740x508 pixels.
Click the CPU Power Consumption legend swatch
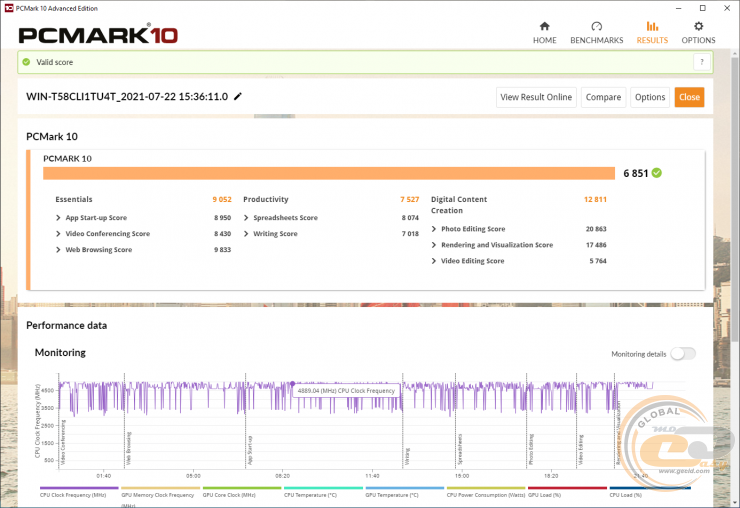point(486,488)
